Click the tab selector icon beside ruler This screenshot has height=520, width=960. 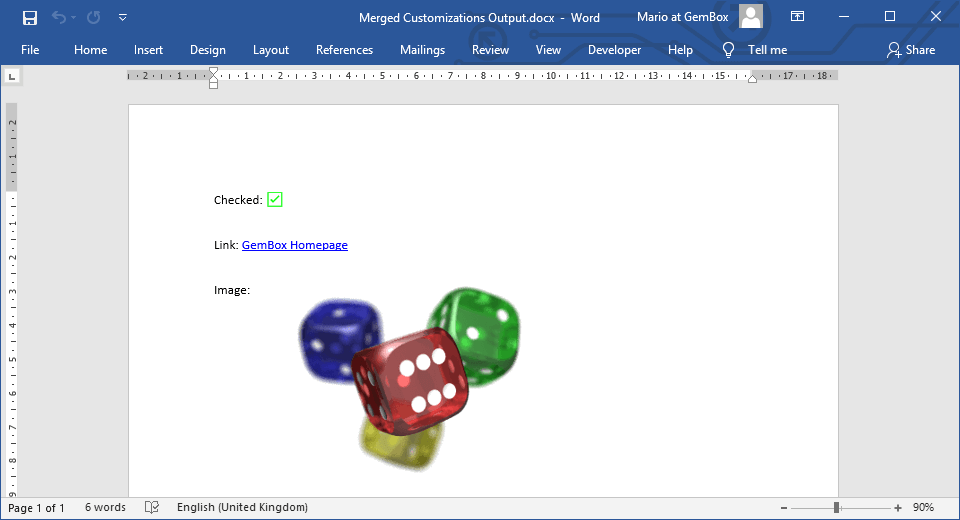[x=12, y=76]
